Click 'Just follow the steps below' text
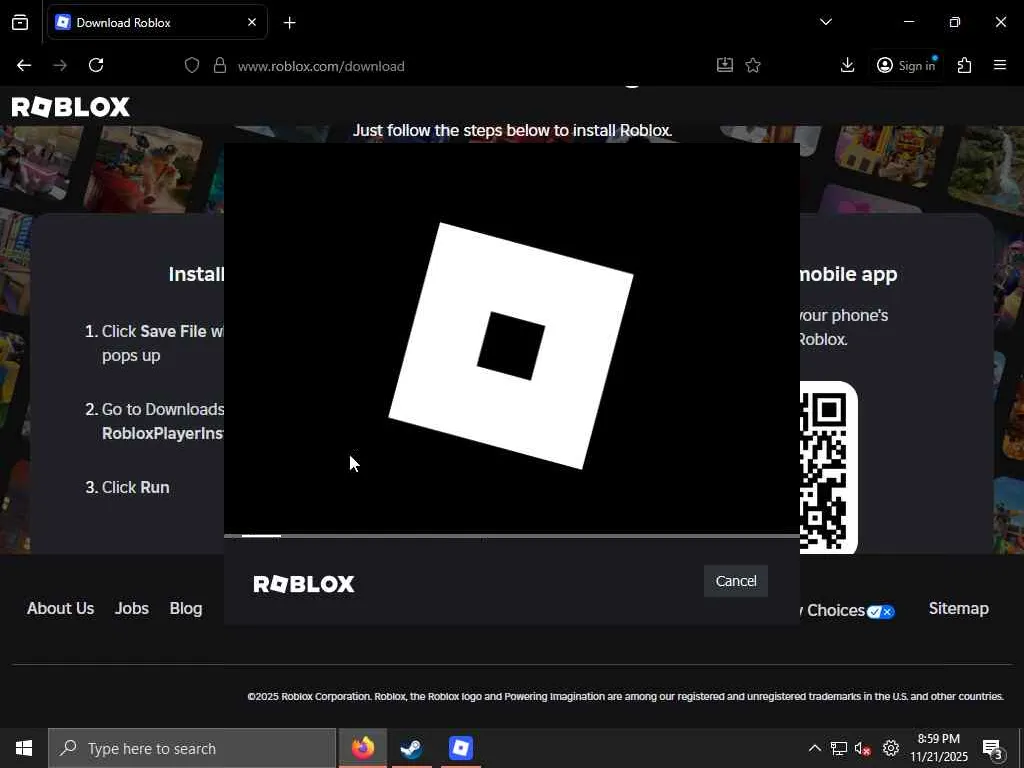Screen dimensions: 1024x768 512,130
